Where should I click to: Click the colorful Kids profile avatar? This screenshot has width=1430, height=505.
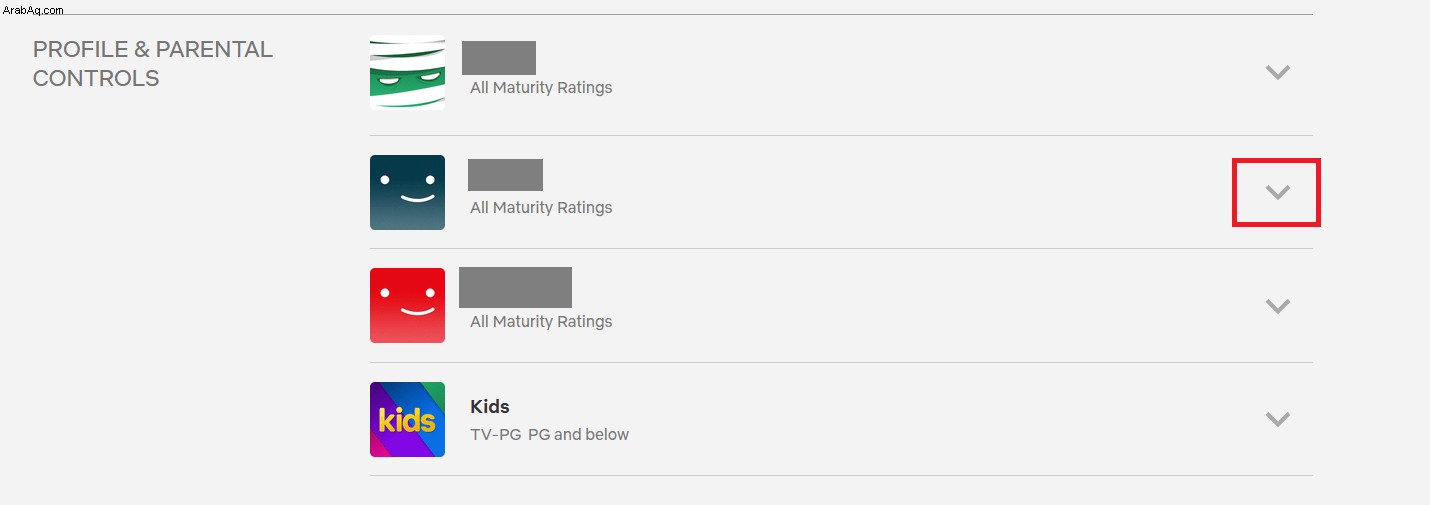click(x=407, y=419)
